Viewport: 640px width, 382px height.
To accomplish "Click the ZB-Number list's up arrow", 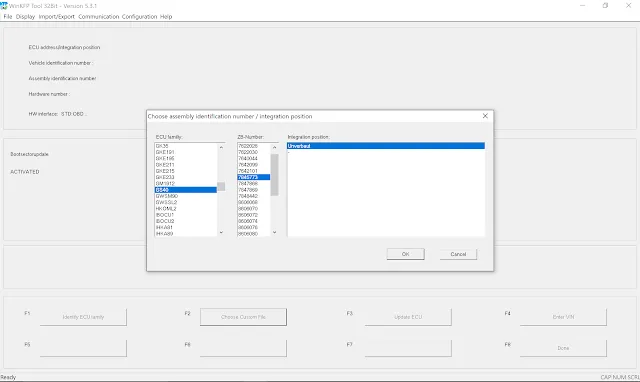I will click(x=274, y=147).
